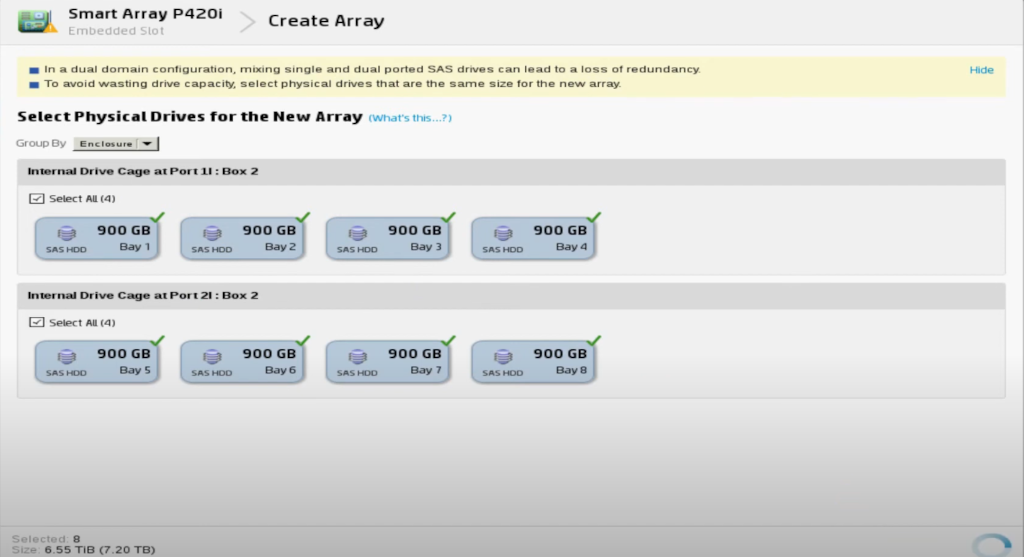Click the blue bullet beside drive capacity warning
The image size is (1024, 557).
[x=34, y=84]
